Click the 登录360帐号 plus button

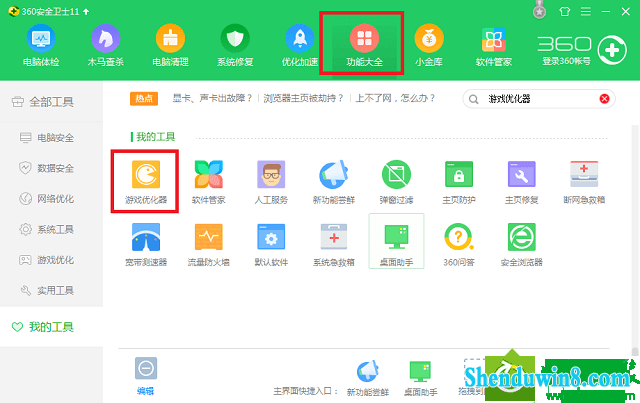[x=612, y=50]
